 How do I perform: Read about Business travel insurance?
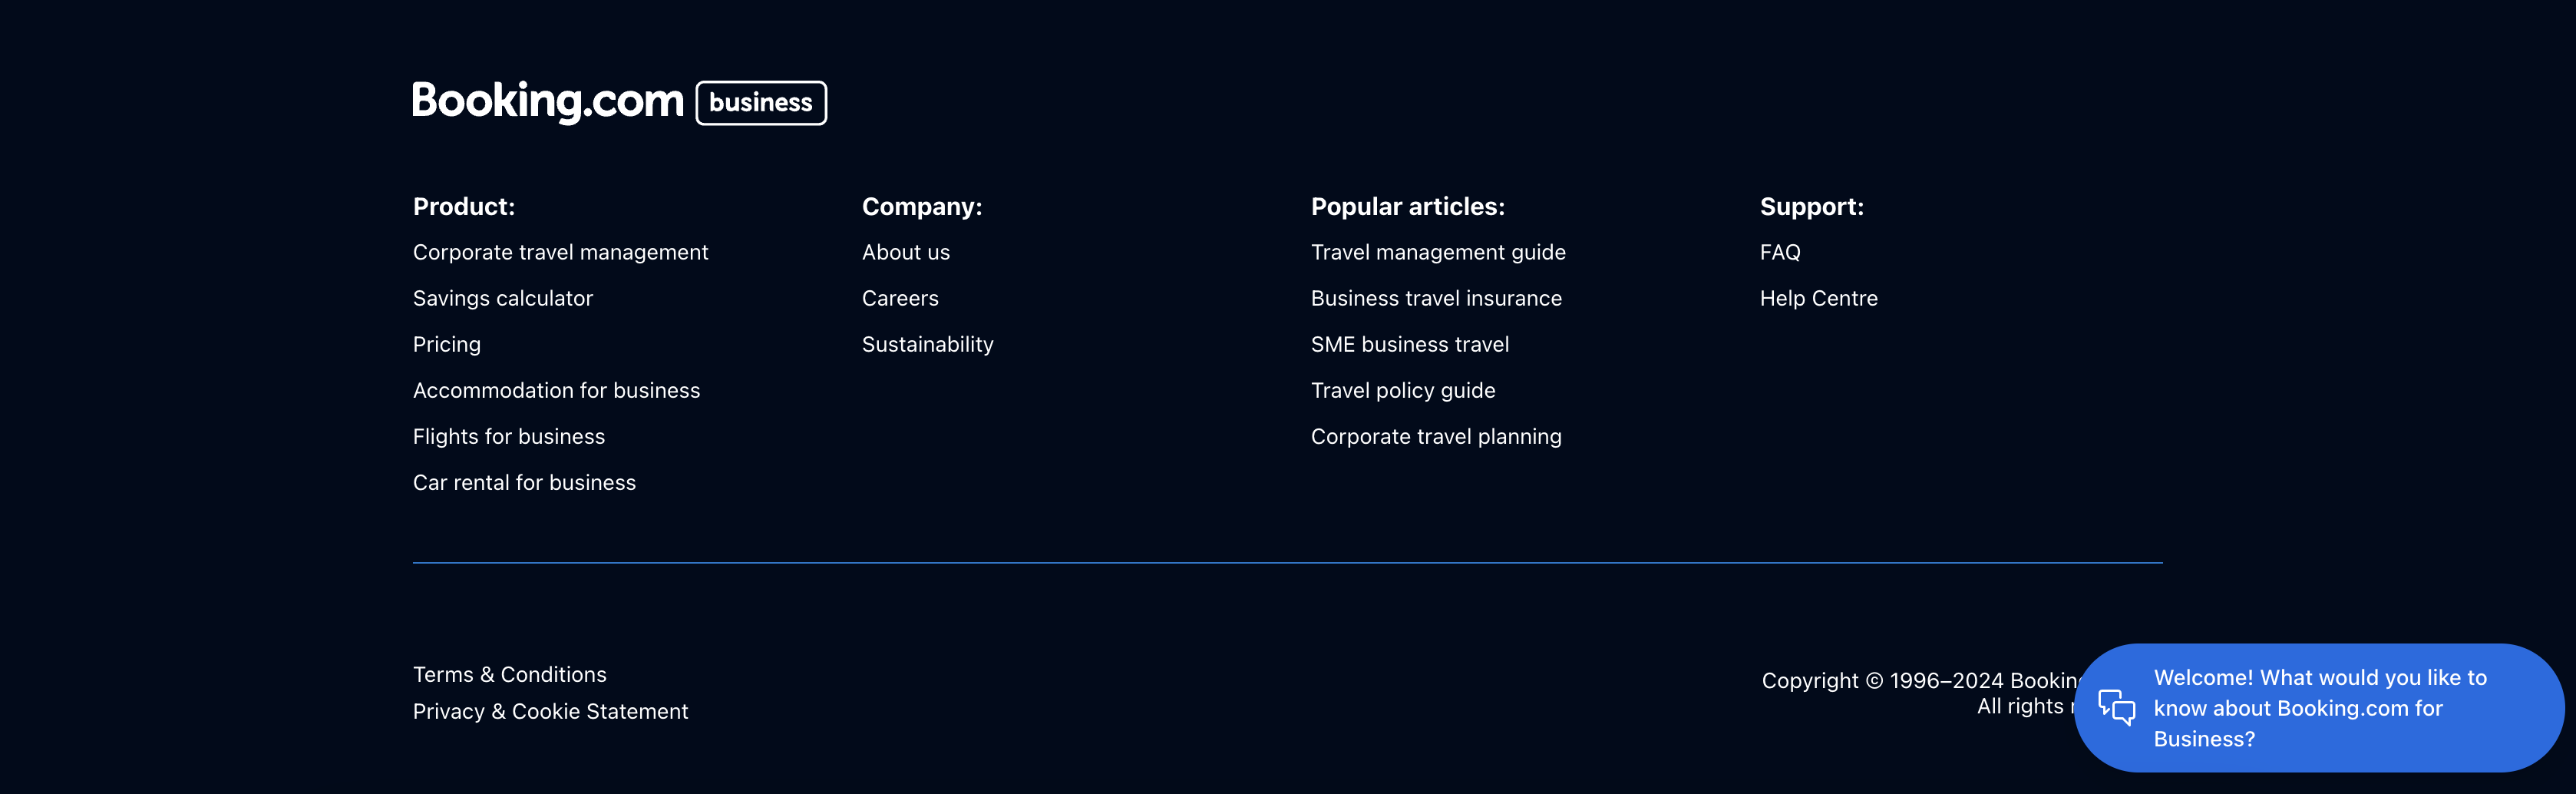pyautogui.click(x=1436, y=298)
